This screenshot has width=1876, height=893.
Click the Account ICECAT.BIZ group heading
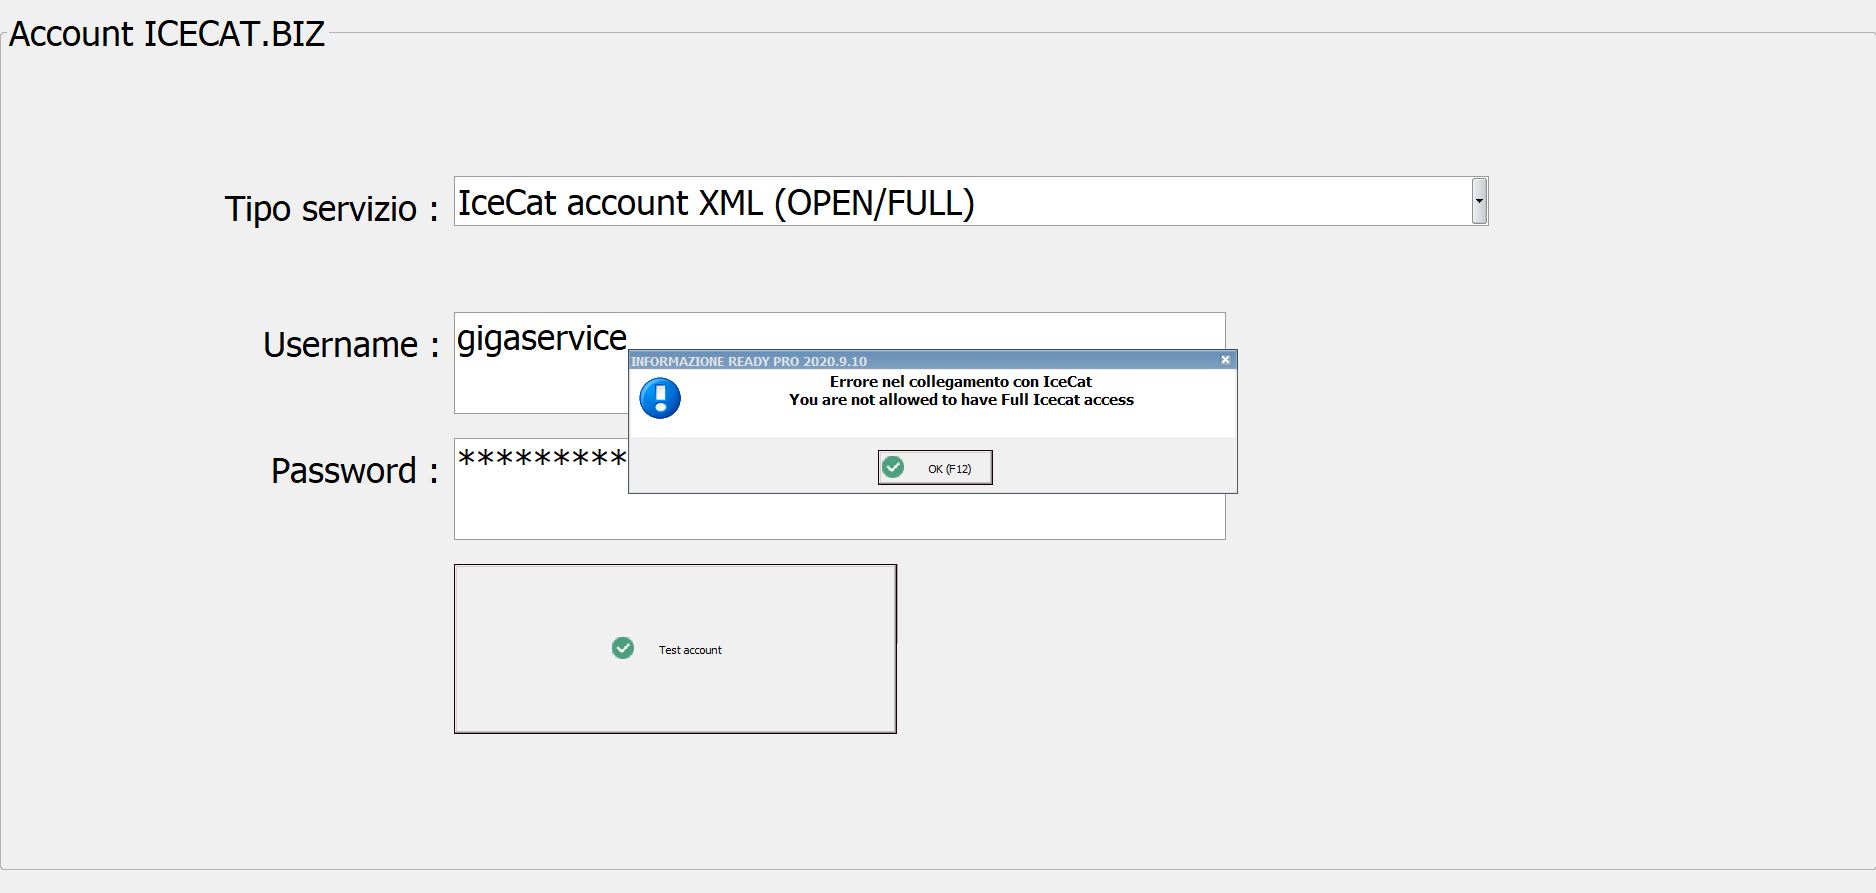tap(167, 34)
